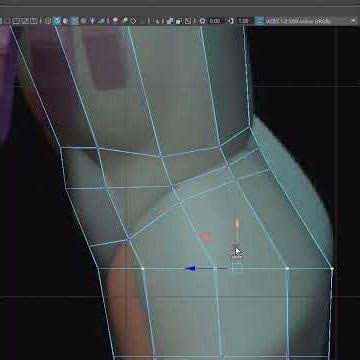Toggle multisample anti-aliasing
The height and width of the screenshot is (360, 360).
(x=133, y=21)
